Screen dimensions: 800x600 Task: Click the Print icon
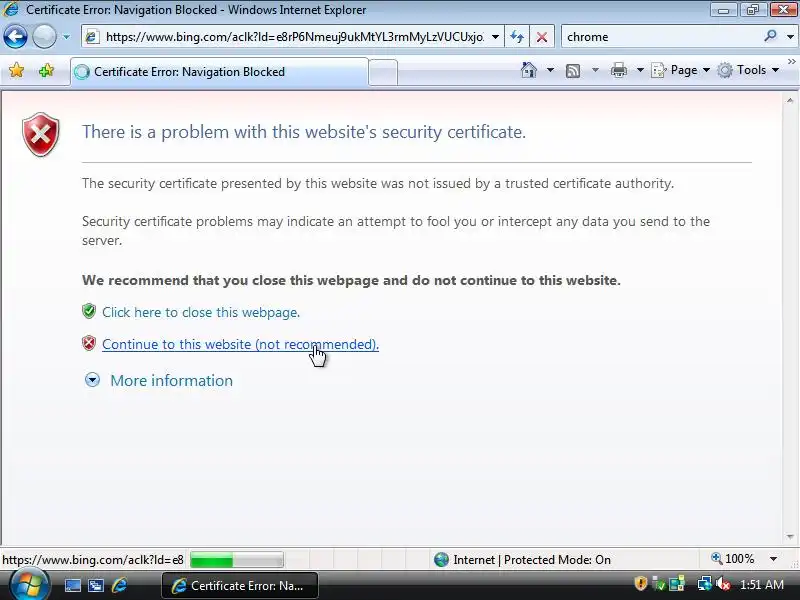point(619,70)
